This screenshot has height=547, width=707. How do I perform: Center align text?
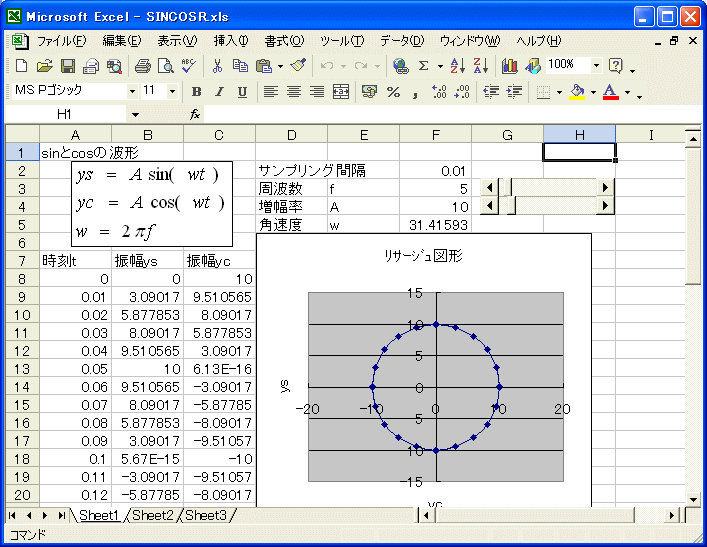pyautogui.click(x=294, y=92)
